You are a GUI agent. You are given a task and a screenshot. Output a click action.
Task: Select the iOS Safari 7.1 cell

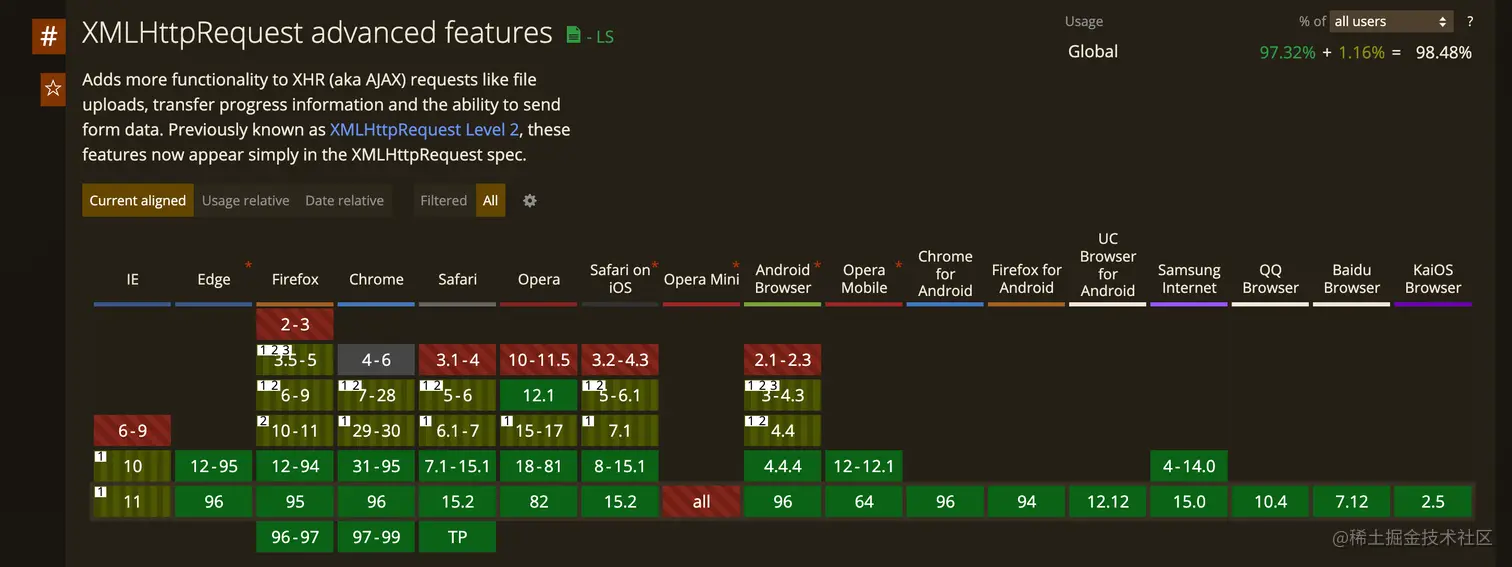[x=620, y=431]
